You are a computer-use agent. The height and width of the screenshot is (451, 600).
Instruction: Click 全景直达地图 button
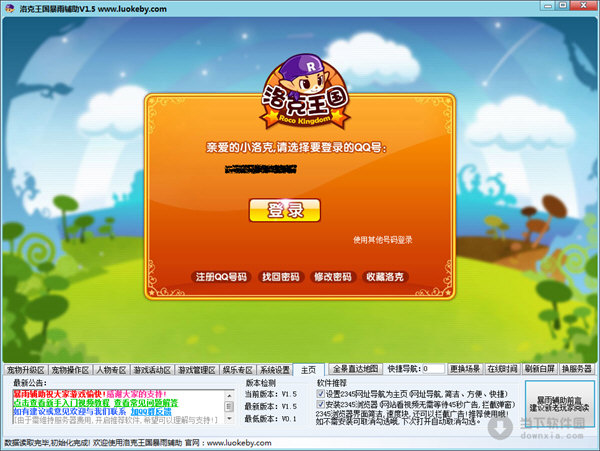click(355, 369)
